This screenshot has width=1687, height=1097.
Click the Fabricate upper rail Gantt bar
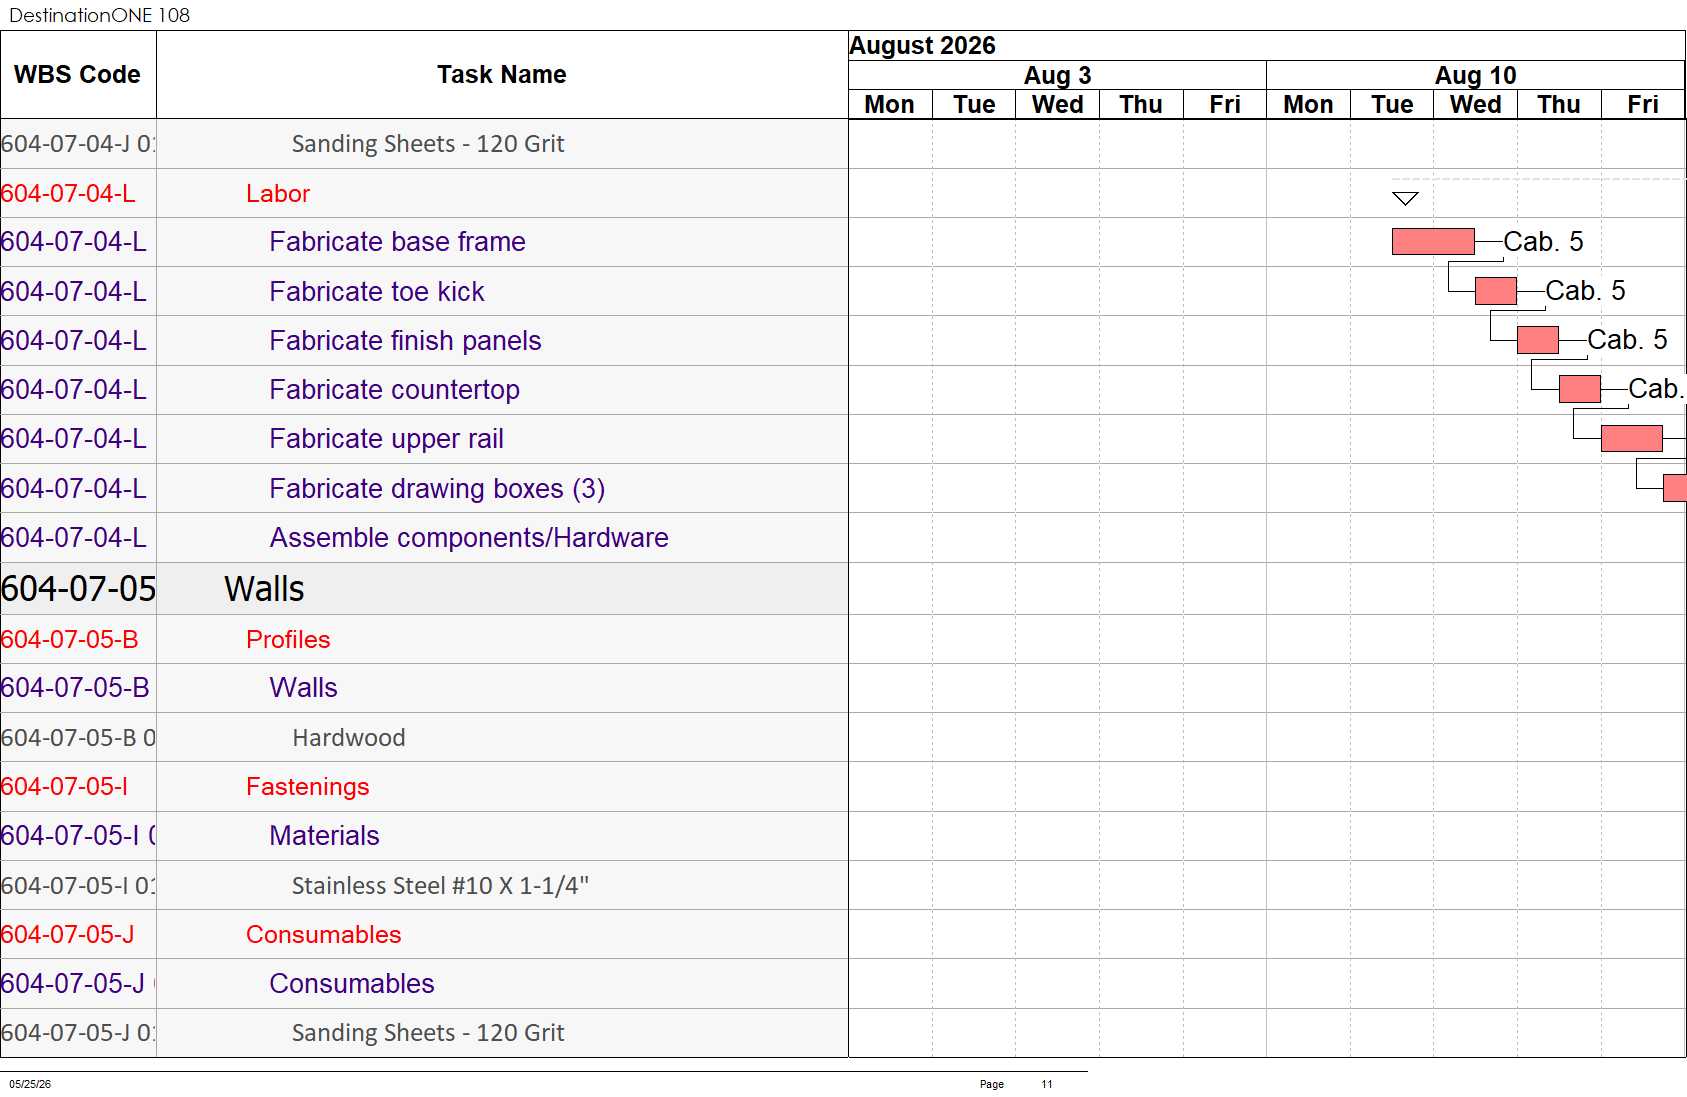pyautogui.click(x=1632, y=438)
